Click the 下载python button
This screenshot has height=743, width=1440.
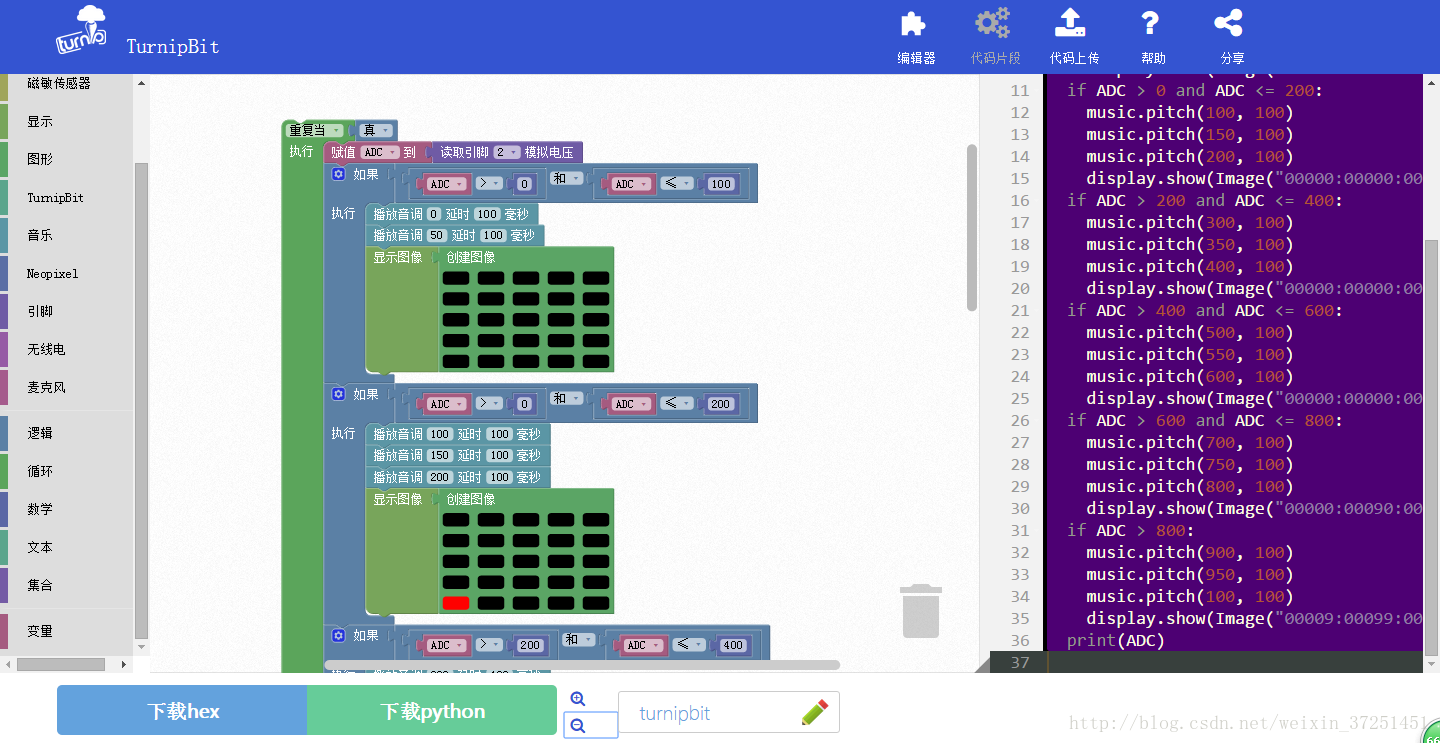432,711
